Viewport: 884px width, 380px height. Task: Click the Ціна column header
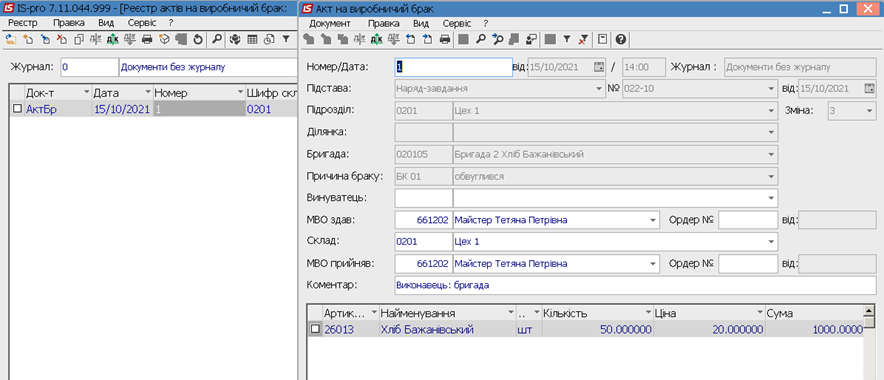coord(709,313)
